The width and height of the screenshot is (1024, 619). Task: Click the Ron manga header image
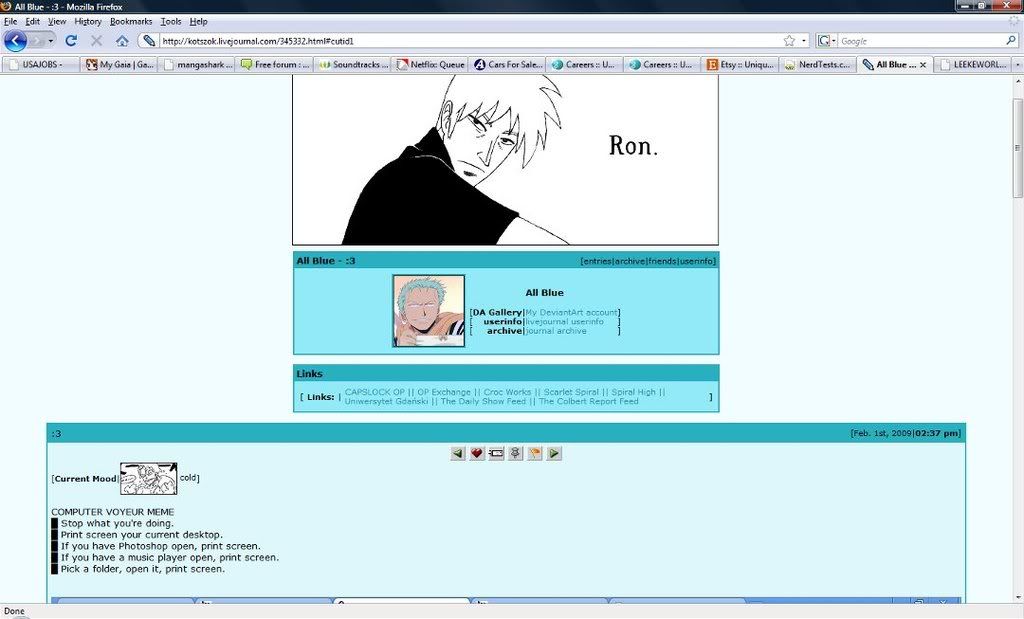tap(505, 160)
